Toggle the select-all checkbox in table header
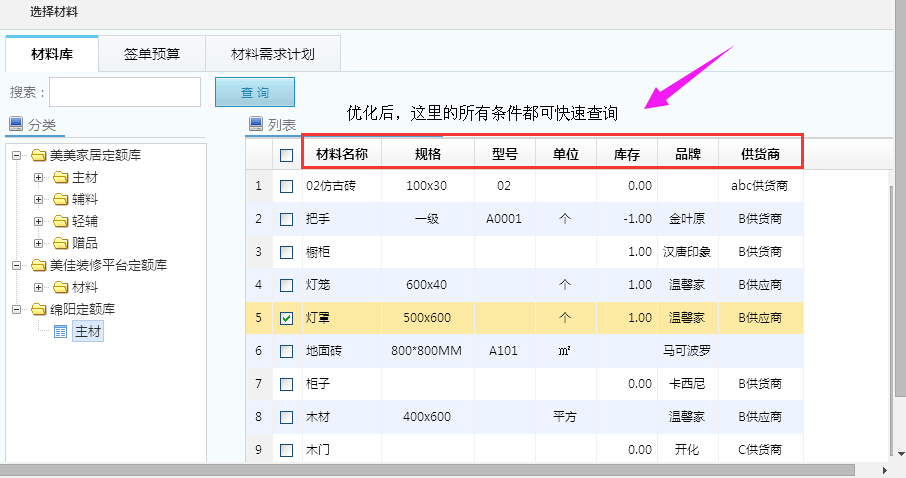Viewport: 906px width, 478px height. tap(287, 155)
